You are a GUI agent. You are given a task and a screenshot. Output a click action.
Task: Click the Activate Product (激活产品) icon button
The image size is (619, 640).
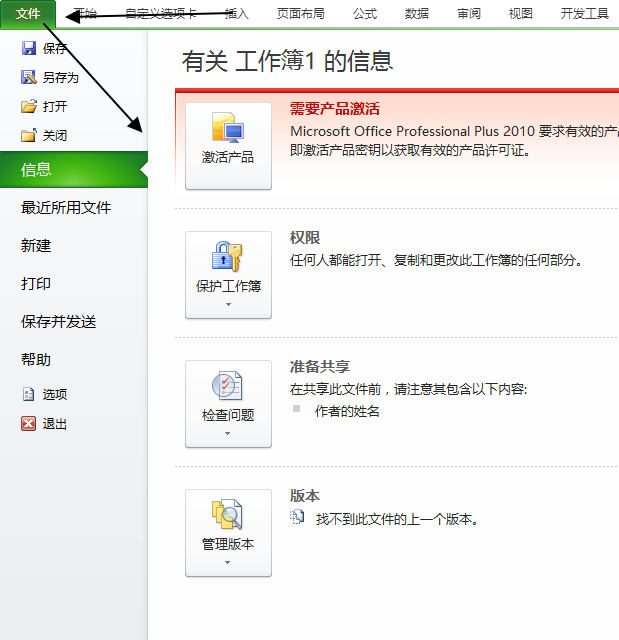228,145
